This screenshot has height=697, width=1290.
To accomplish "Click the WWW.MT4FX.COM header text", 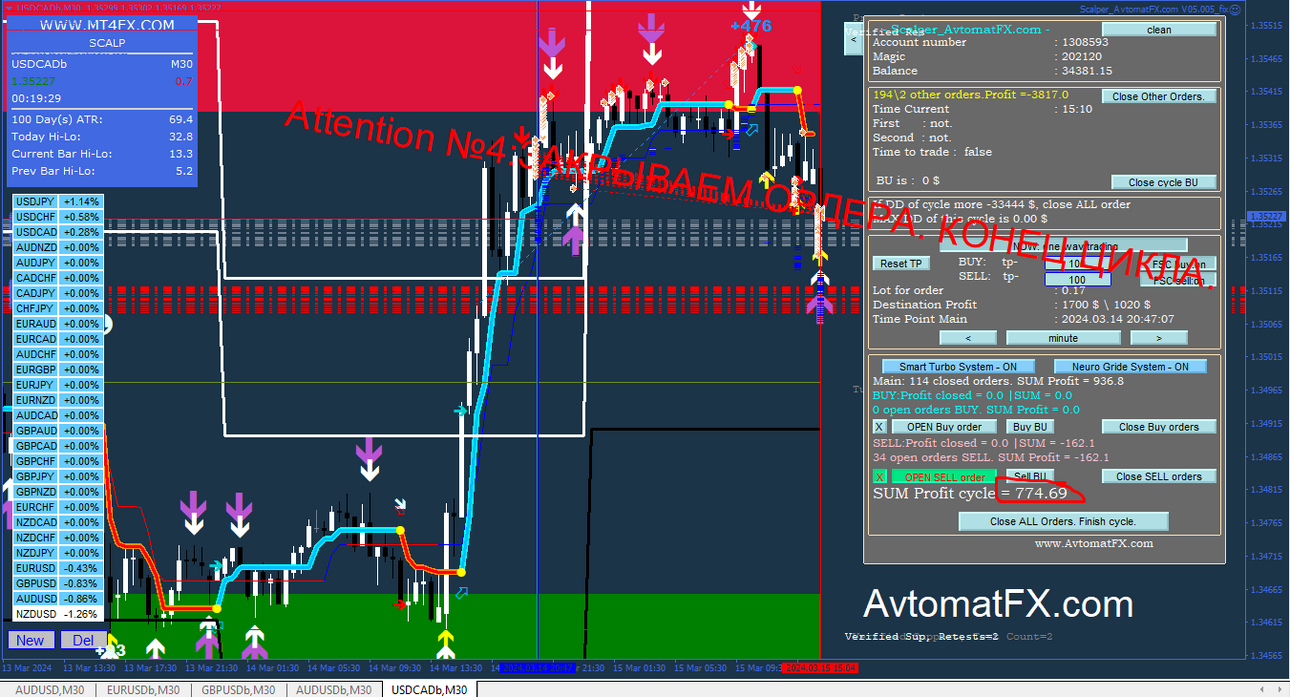I will 107,25.
